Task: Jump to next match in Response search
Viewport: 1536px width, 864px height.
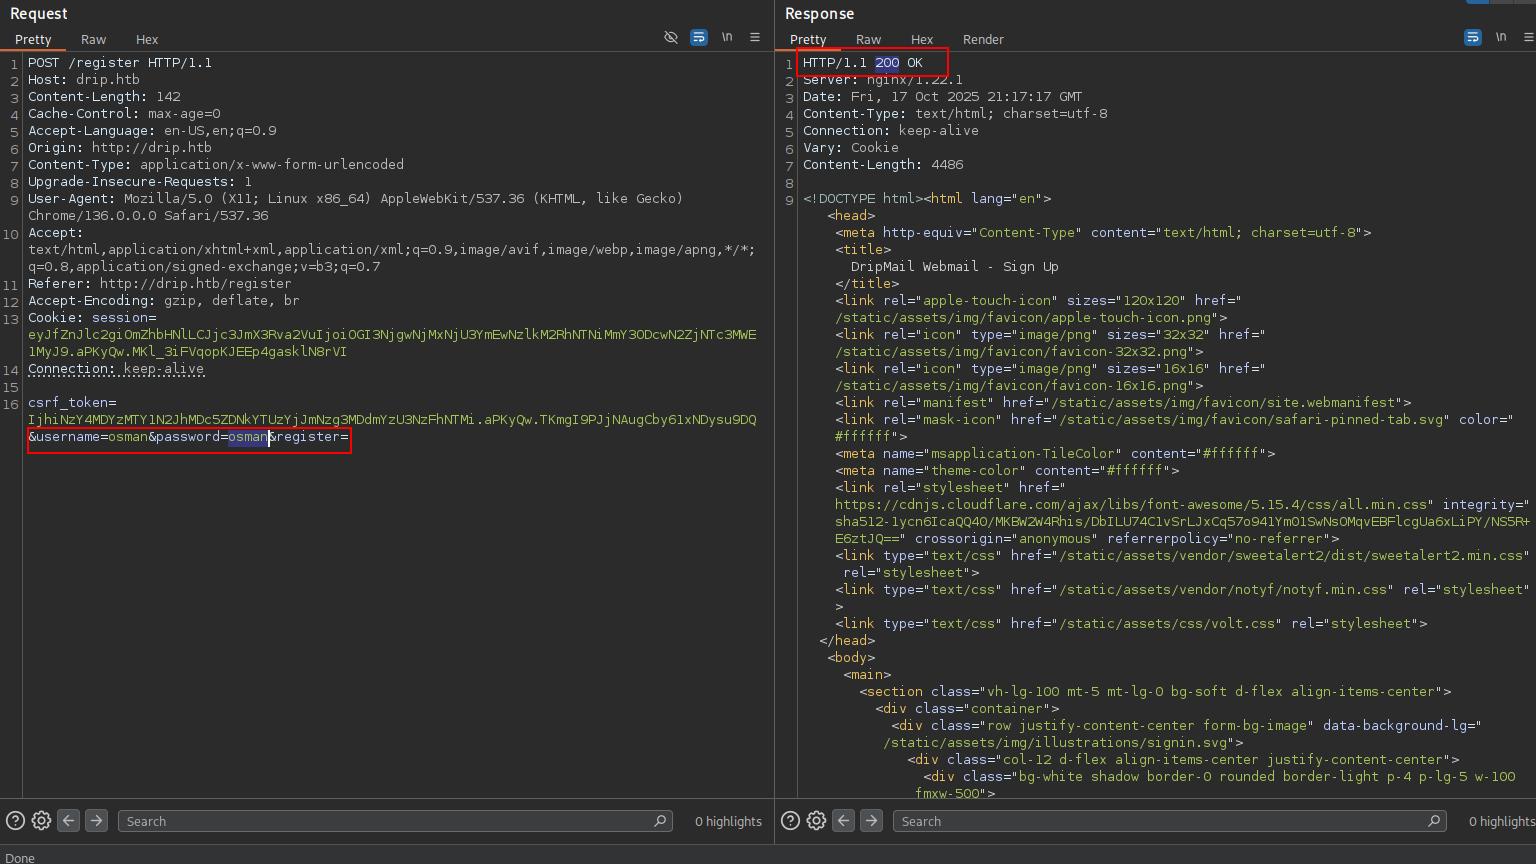Action: [872, 820]
